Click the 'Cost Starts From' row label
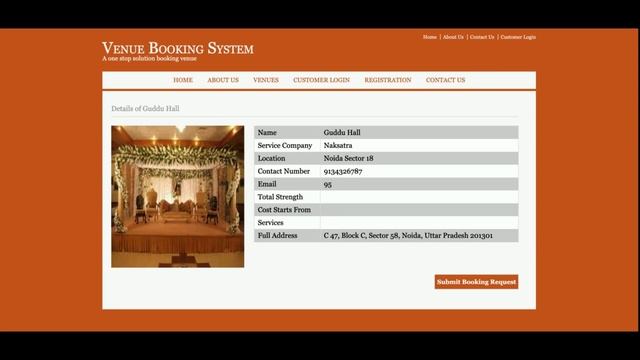640x360 pixels. [284, 210]
